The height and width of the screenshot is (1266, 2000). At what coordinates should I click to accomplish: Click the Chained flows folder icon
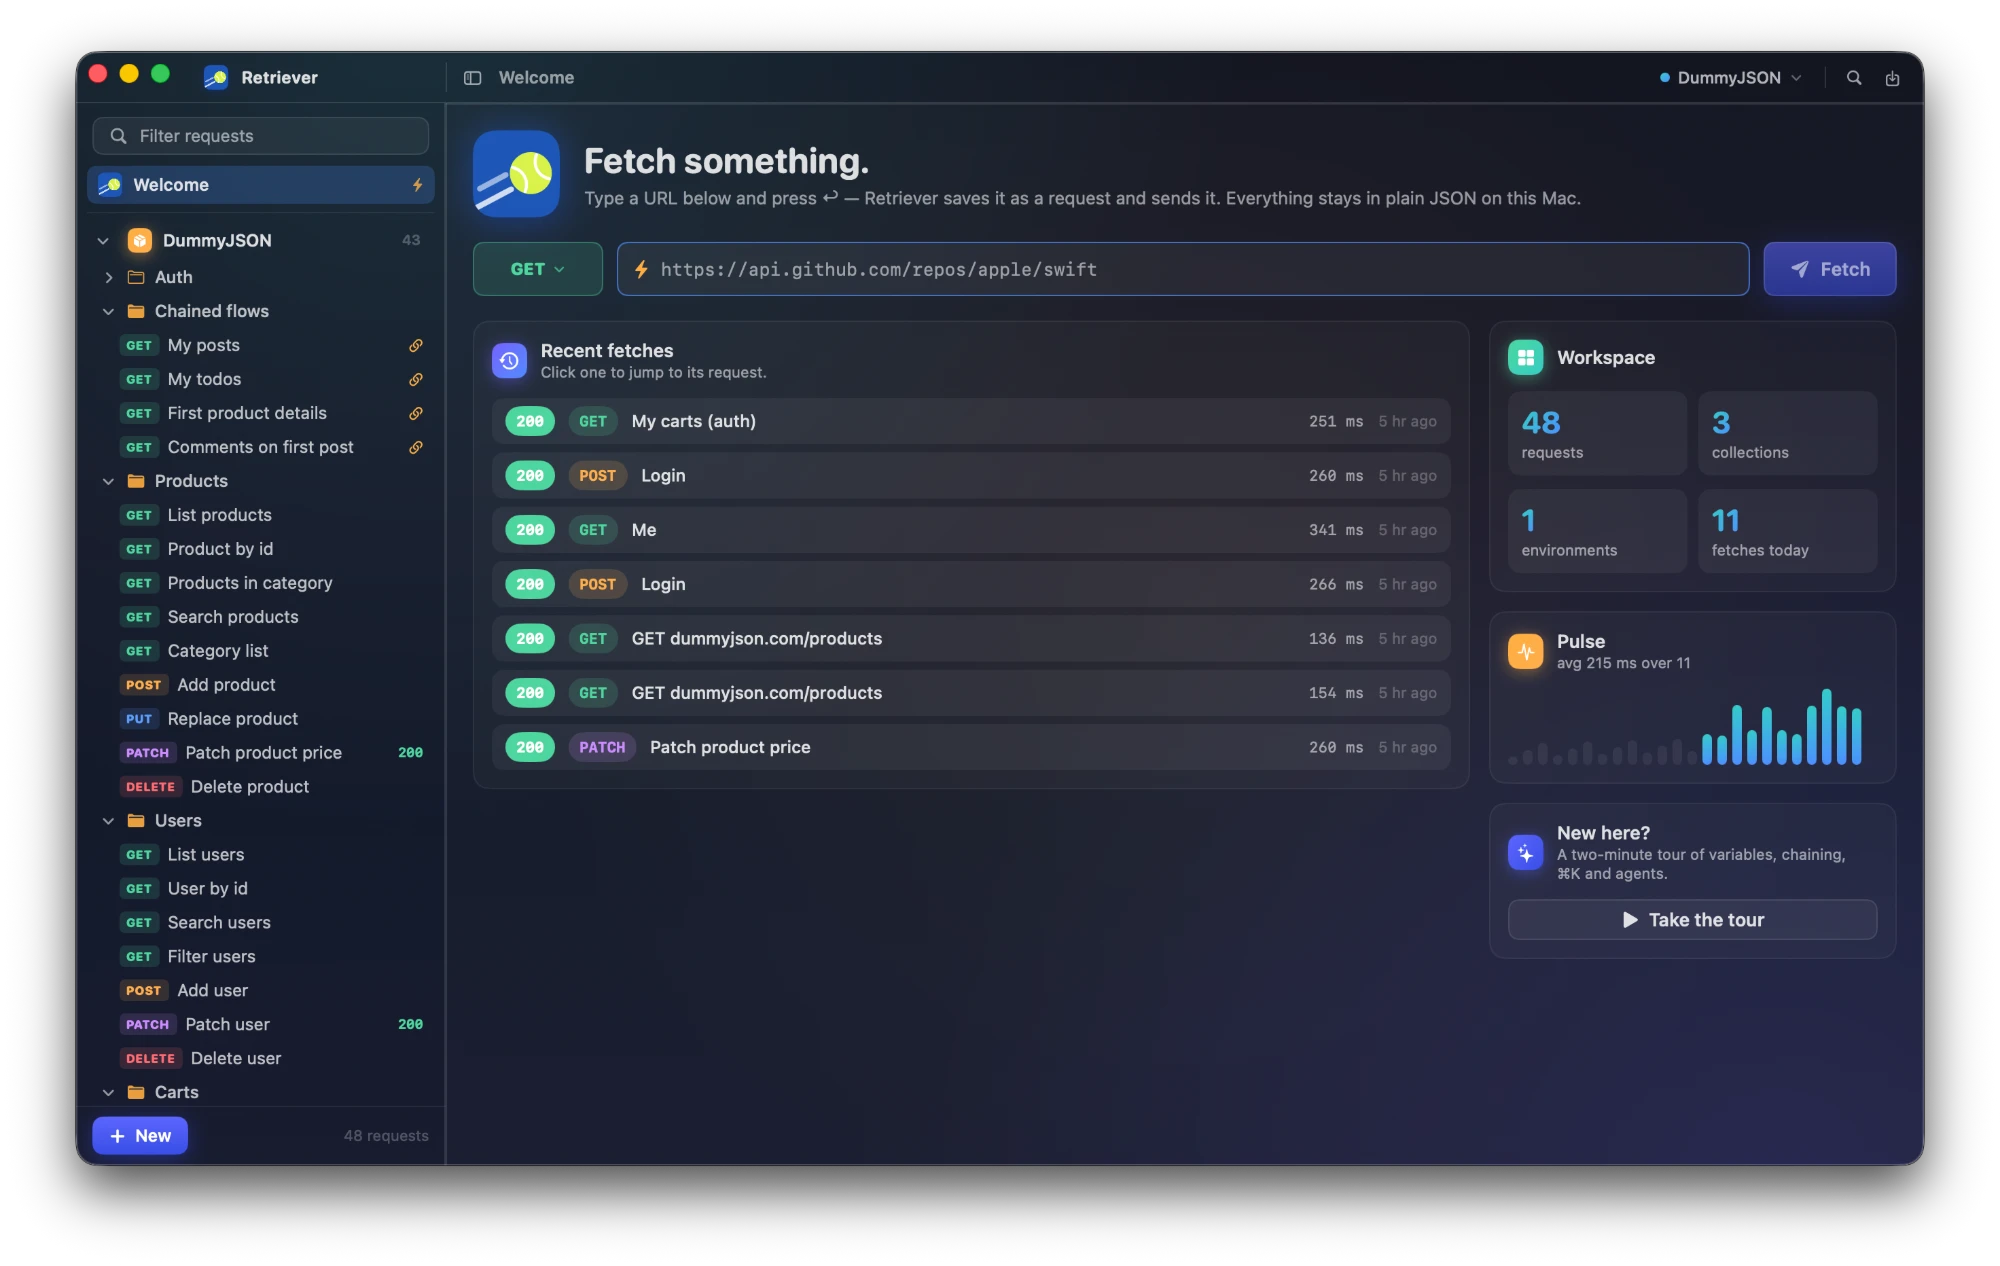[x=136, y=311]
